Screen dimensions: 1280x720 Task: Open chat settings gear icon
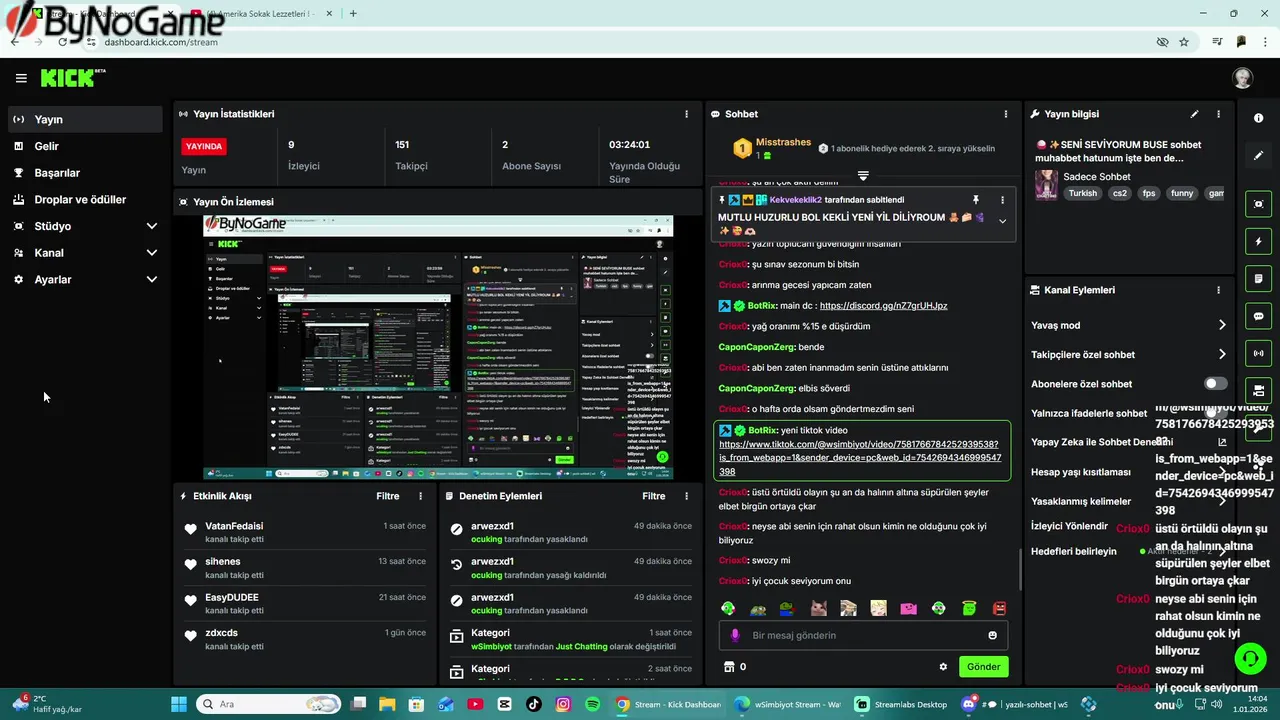pyautogui.click(x=942, y=667)
